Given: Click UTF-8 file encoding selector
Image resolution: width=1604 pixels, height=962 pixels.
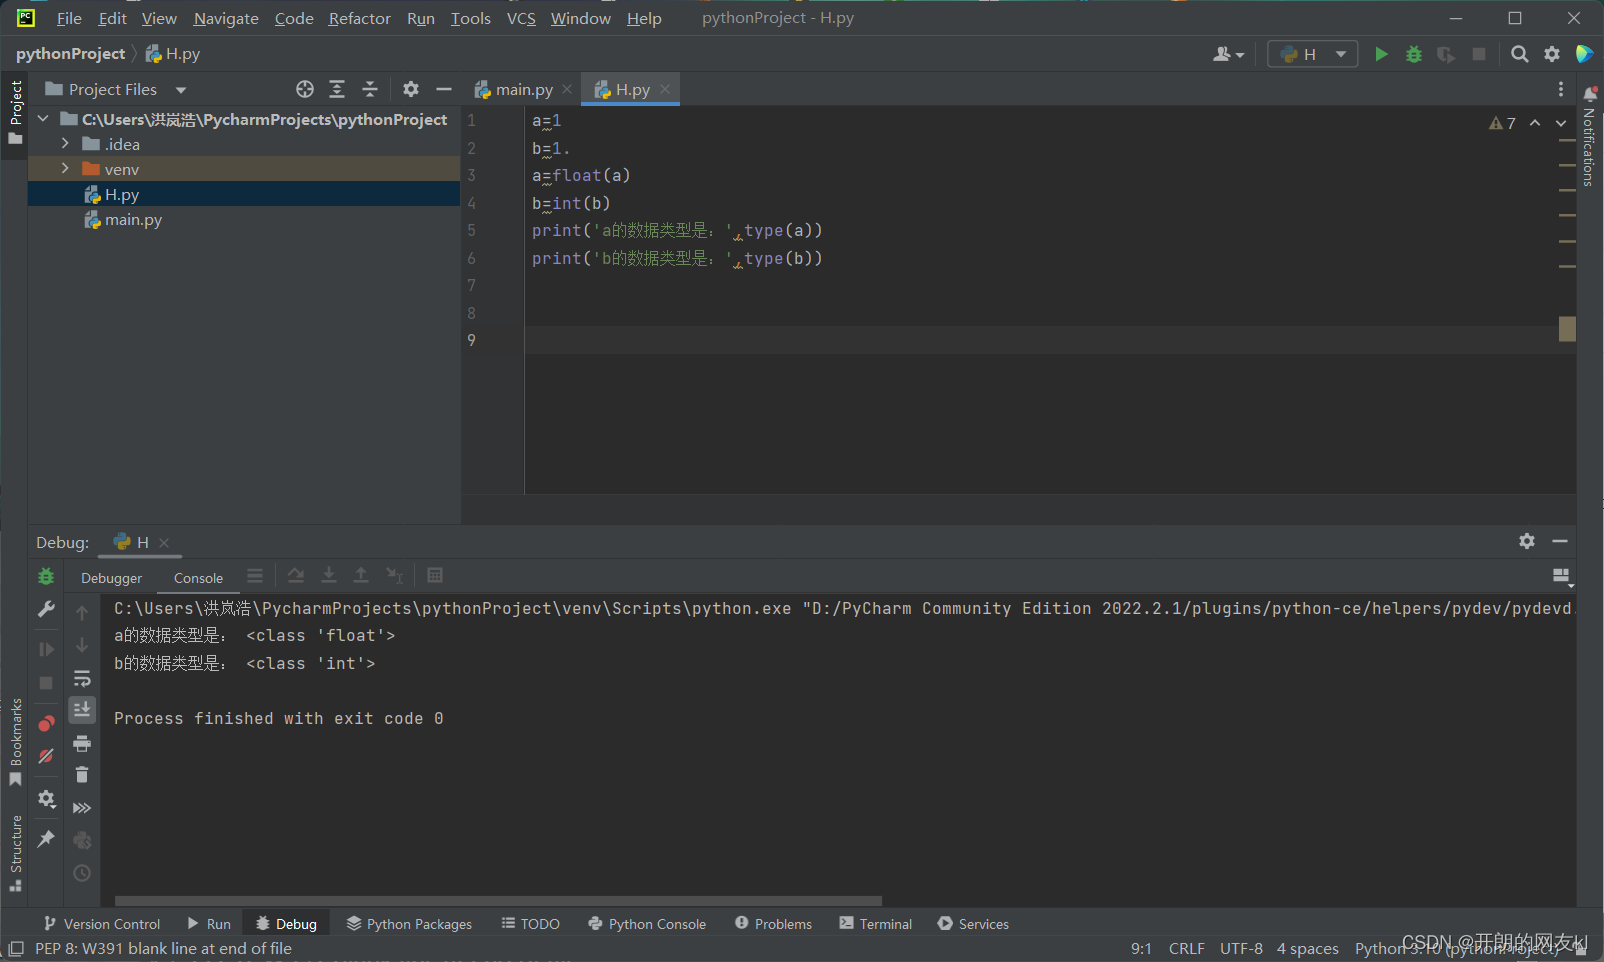Looking at the screenshot, I should pos(1241,948).
